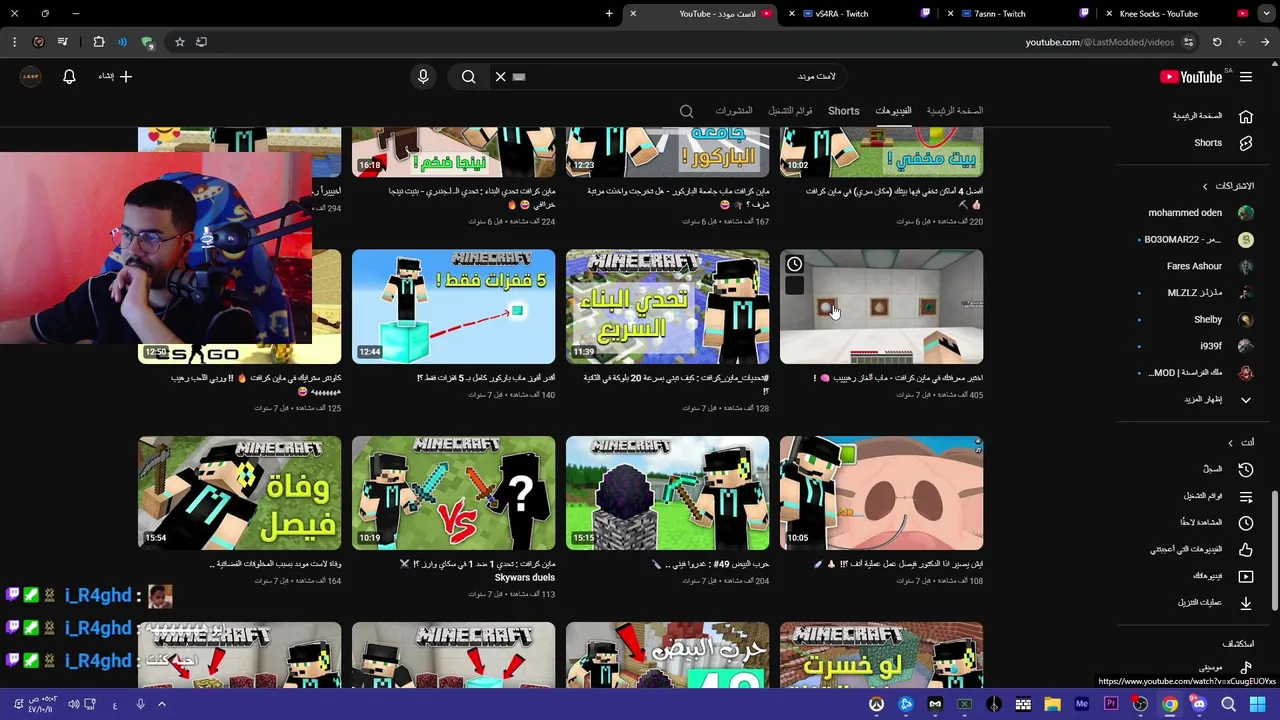This screenshot has width=1280, height=720.
Task: Open the 1 vs unknown Skywars duels thumbnail
Action: pos(453,493)
